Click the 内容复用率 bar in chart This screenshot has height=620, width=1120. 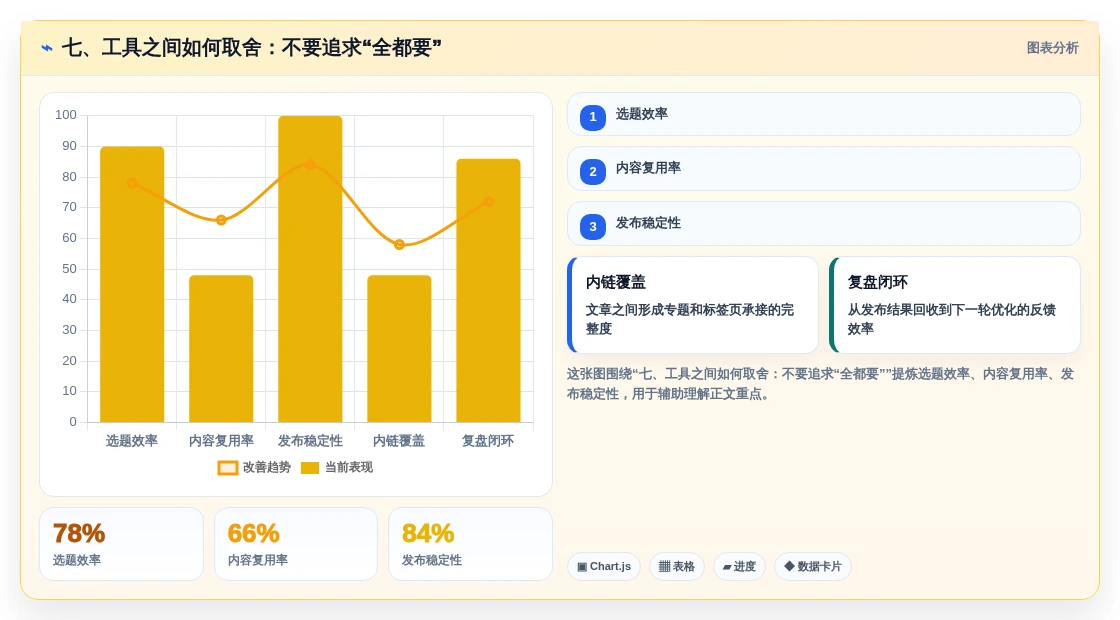221,349
